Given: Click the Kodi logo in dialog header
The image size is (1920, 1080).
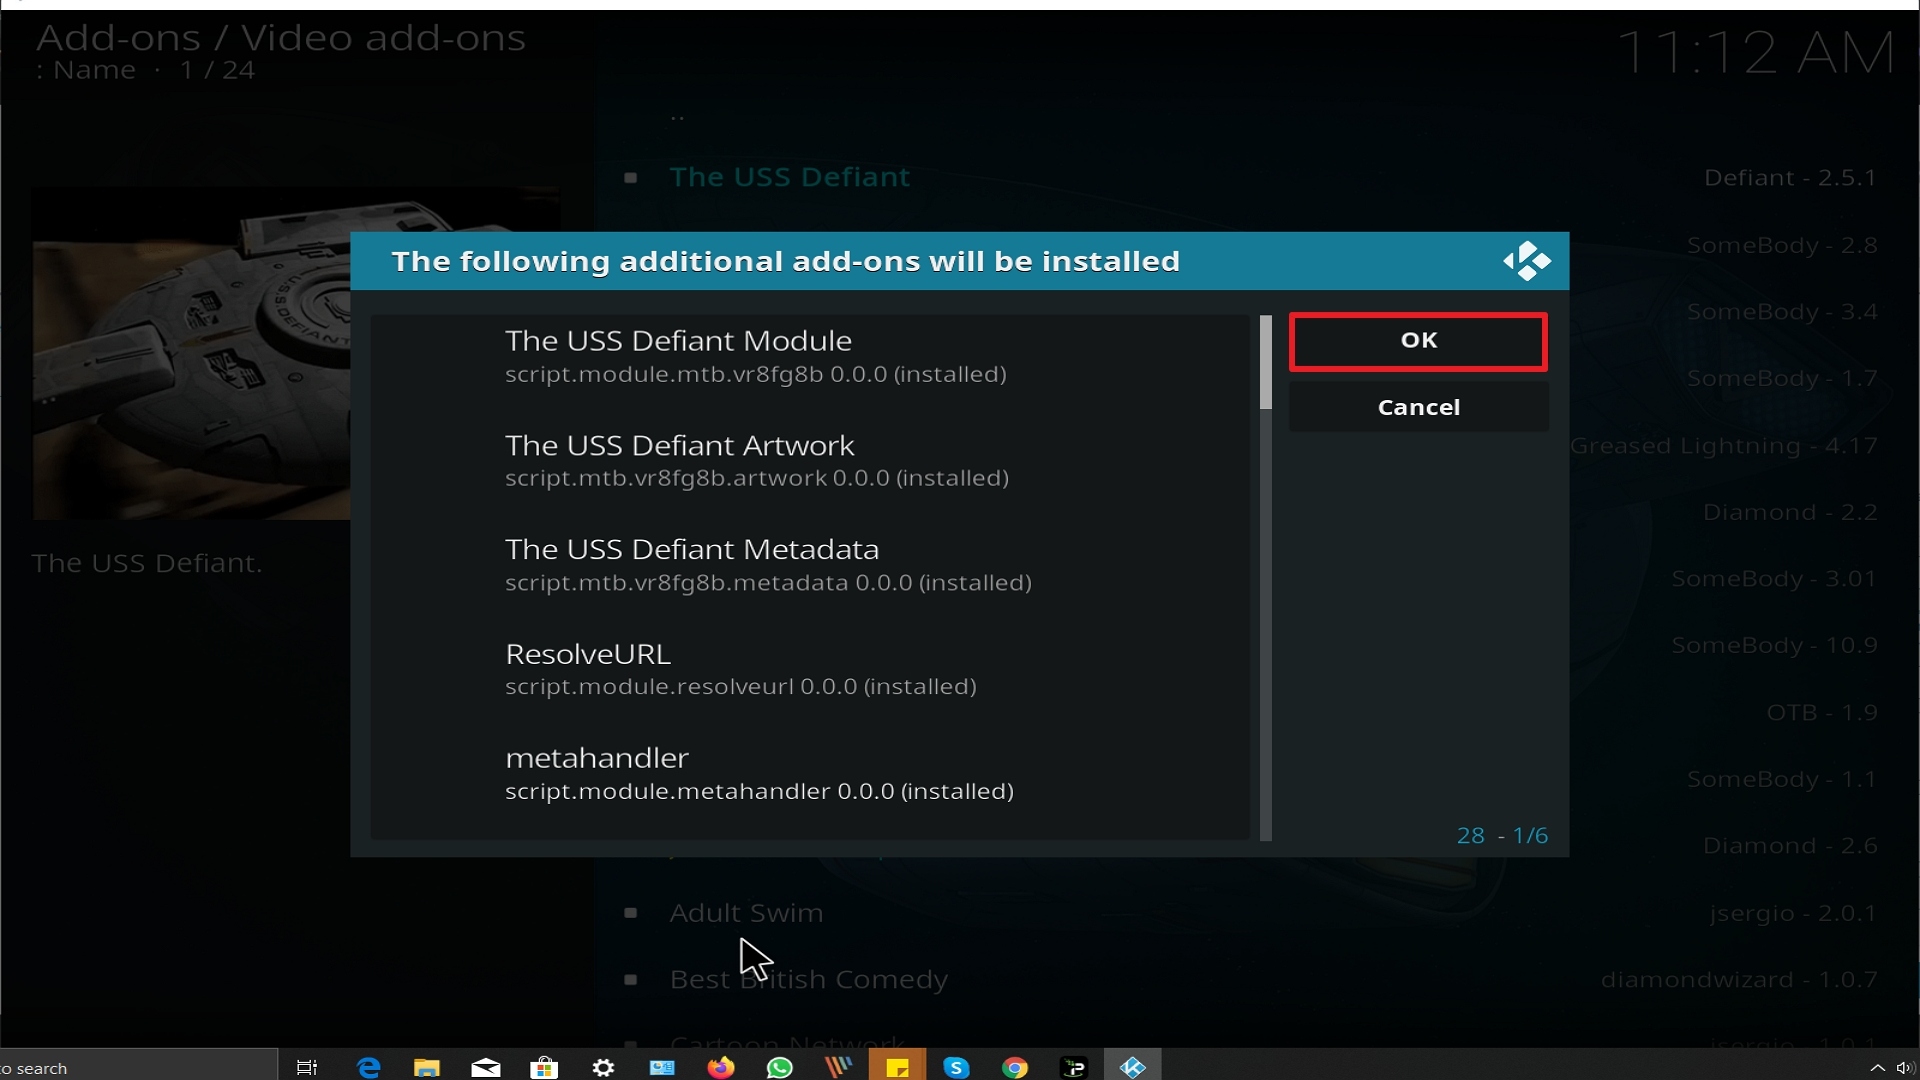Looking at the screenshot, I should coord(1526,261).
